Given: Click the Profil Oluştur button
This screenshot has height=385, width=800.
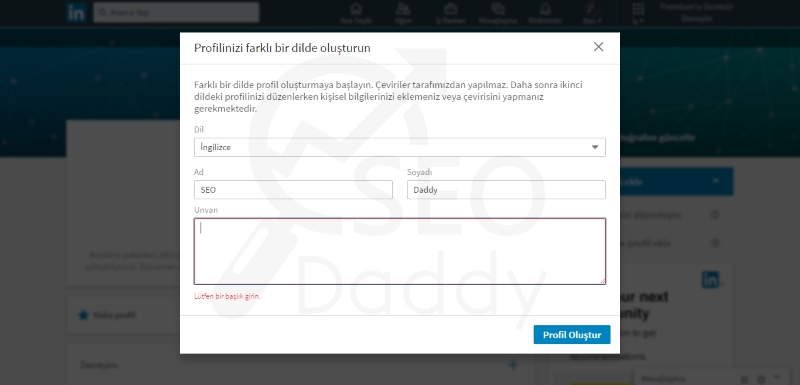Looking at the screenshot, I should (572, 335).
